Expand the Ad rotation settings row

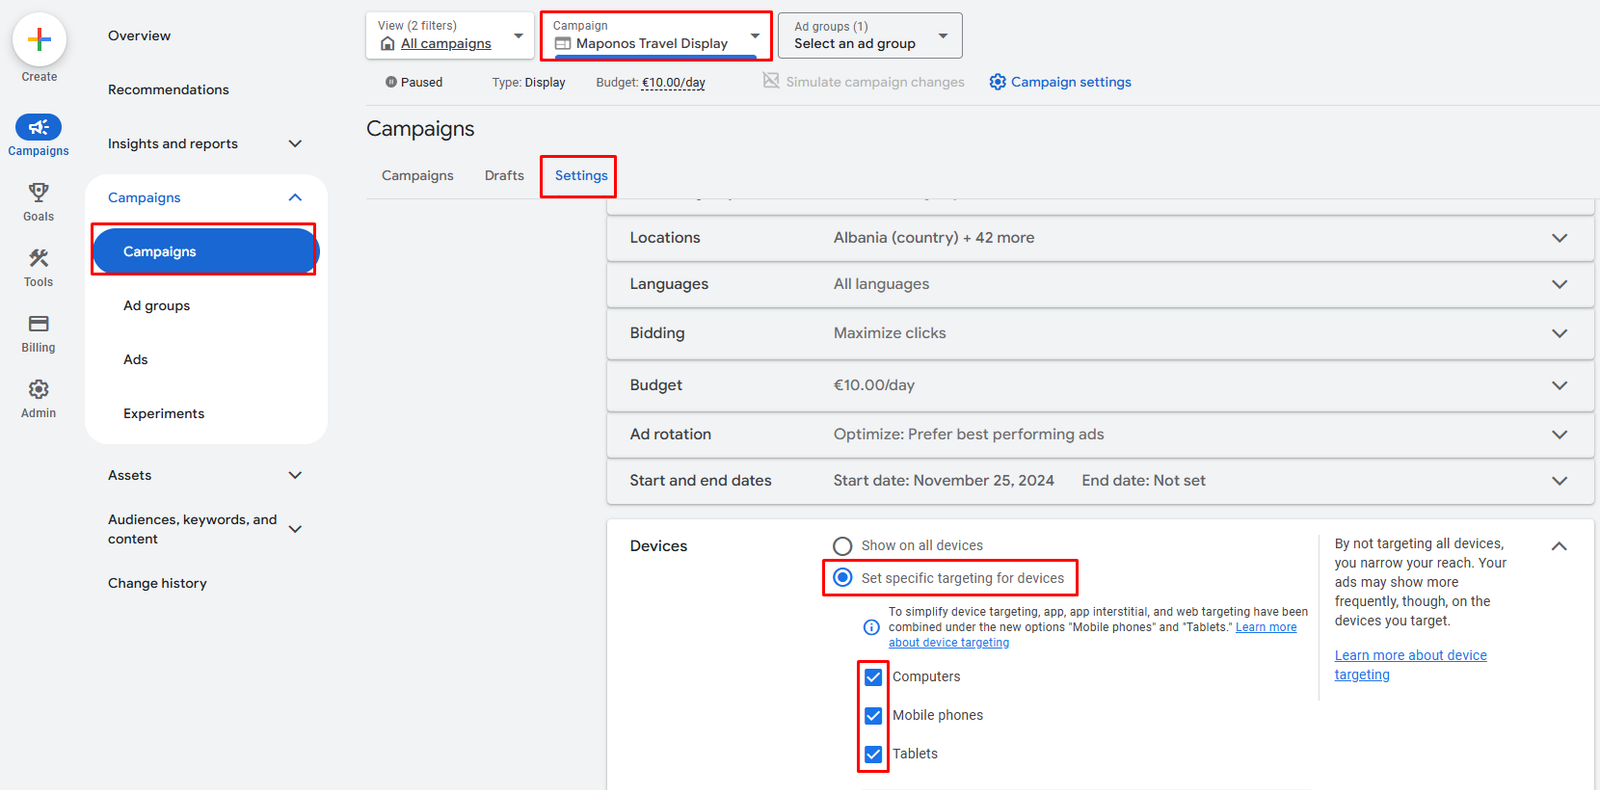[x=1100, y=434]
